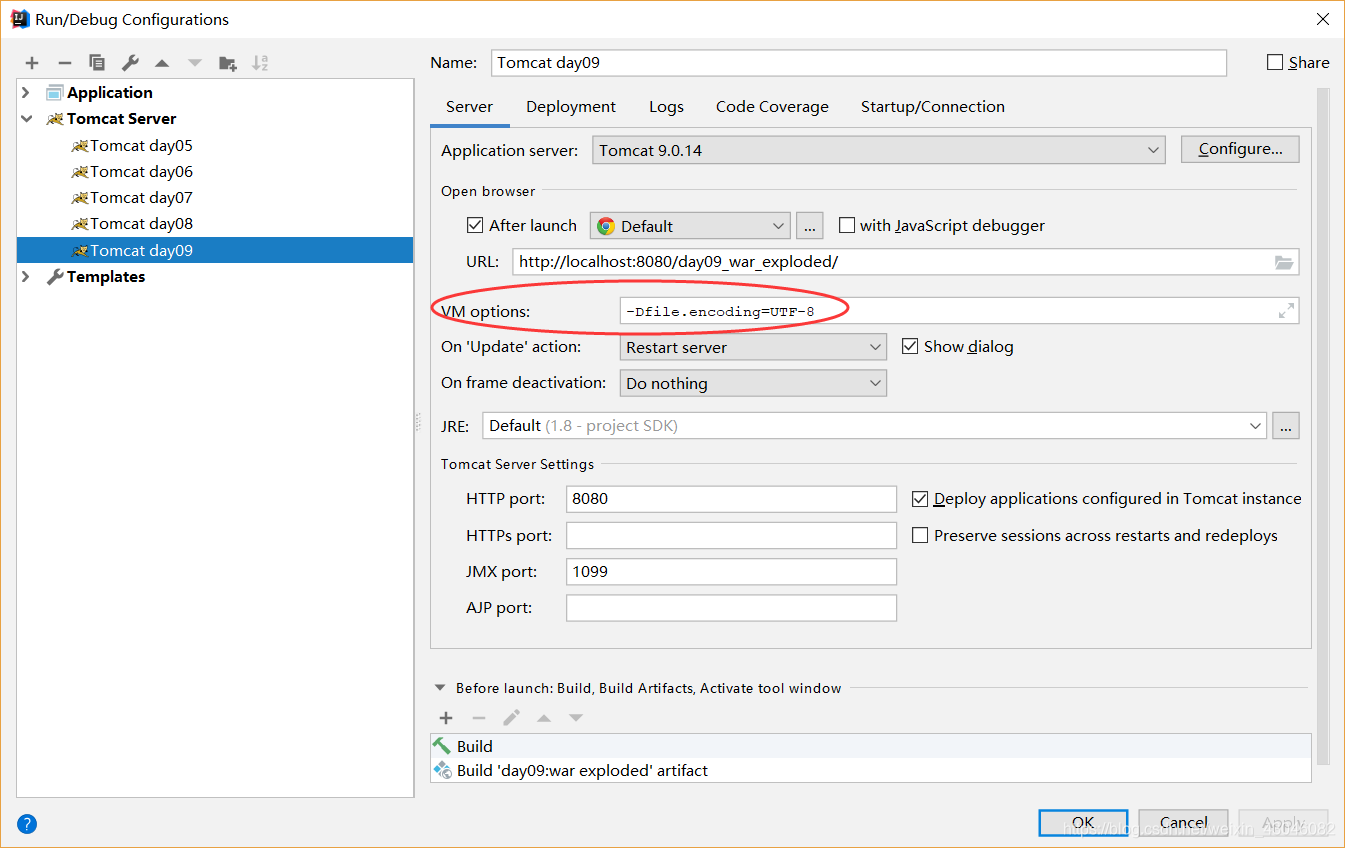This screenshot has height=848, width=1345.
Task: Enable with JavaScript debugger
Action: [x=847, y=225]
